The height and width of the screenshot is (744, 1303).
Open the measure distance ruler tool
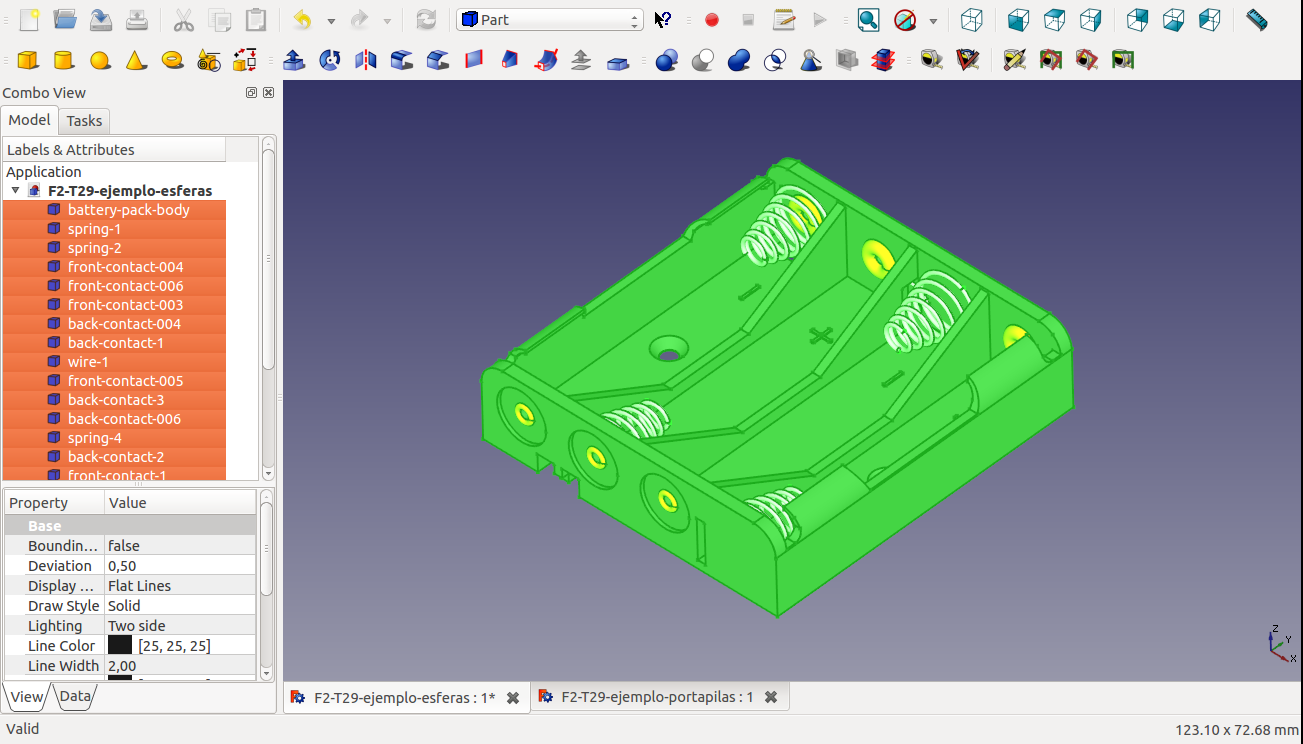point(1256,20)
